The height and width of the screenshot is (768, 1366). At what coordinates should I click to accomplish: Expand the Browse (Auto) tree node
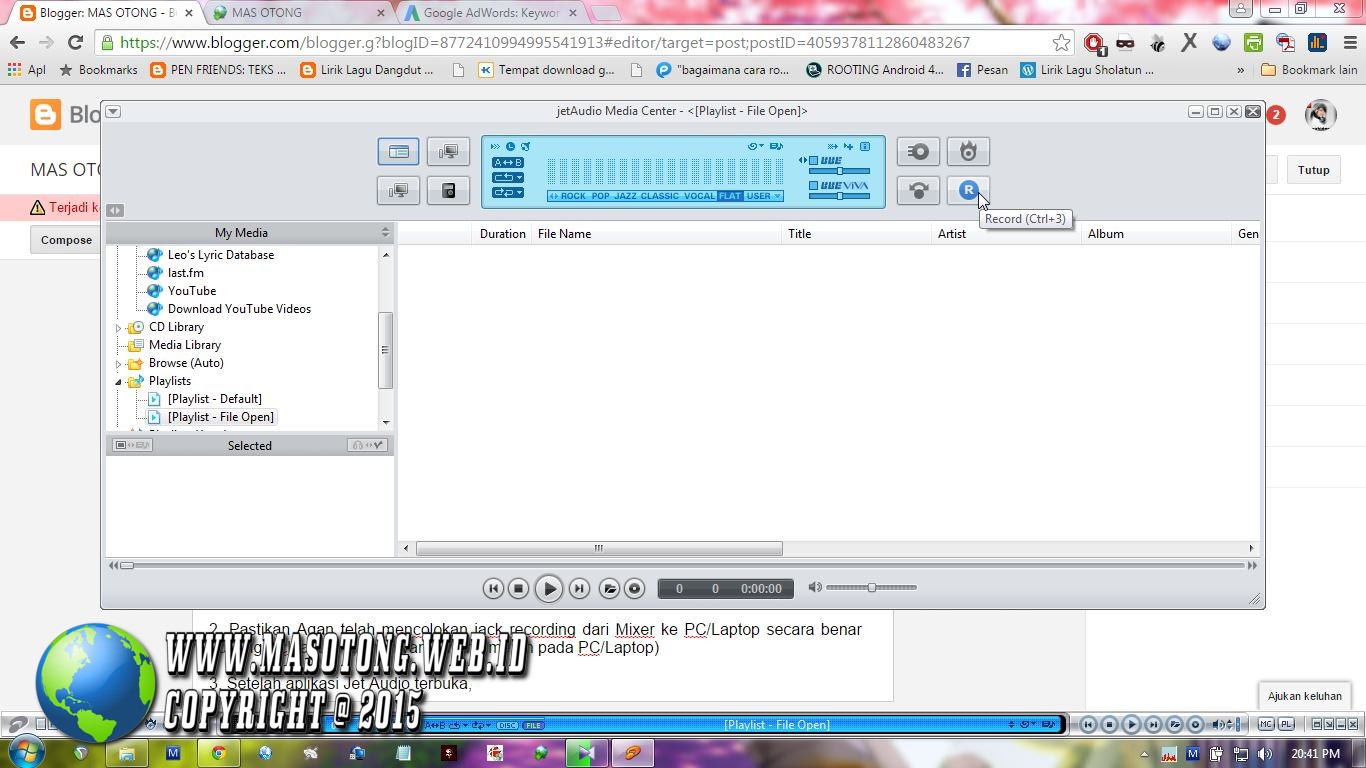tap(118, 364)
